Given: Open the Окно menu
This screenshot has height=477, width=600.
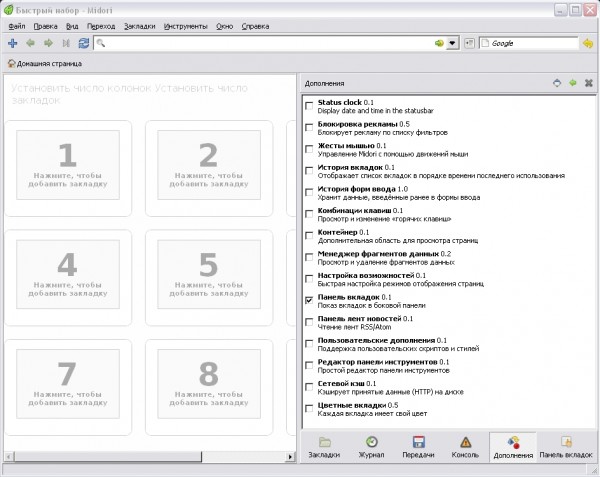Looking at the screenshot, I should pyautogui.click(x=225, y=26).
